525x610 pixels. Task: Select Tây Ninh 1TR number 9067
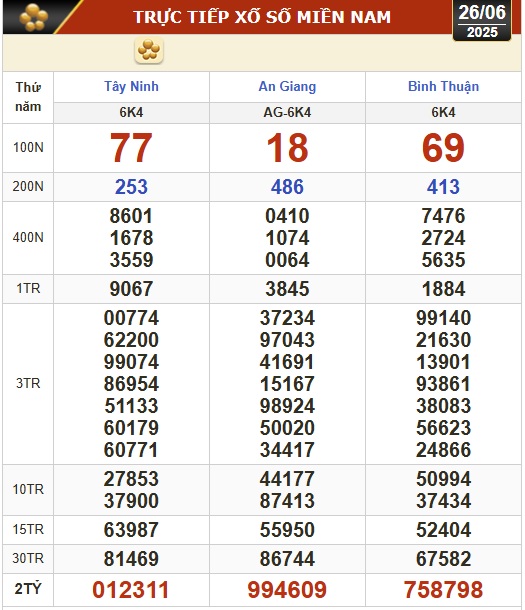click(x=131, y=289)
